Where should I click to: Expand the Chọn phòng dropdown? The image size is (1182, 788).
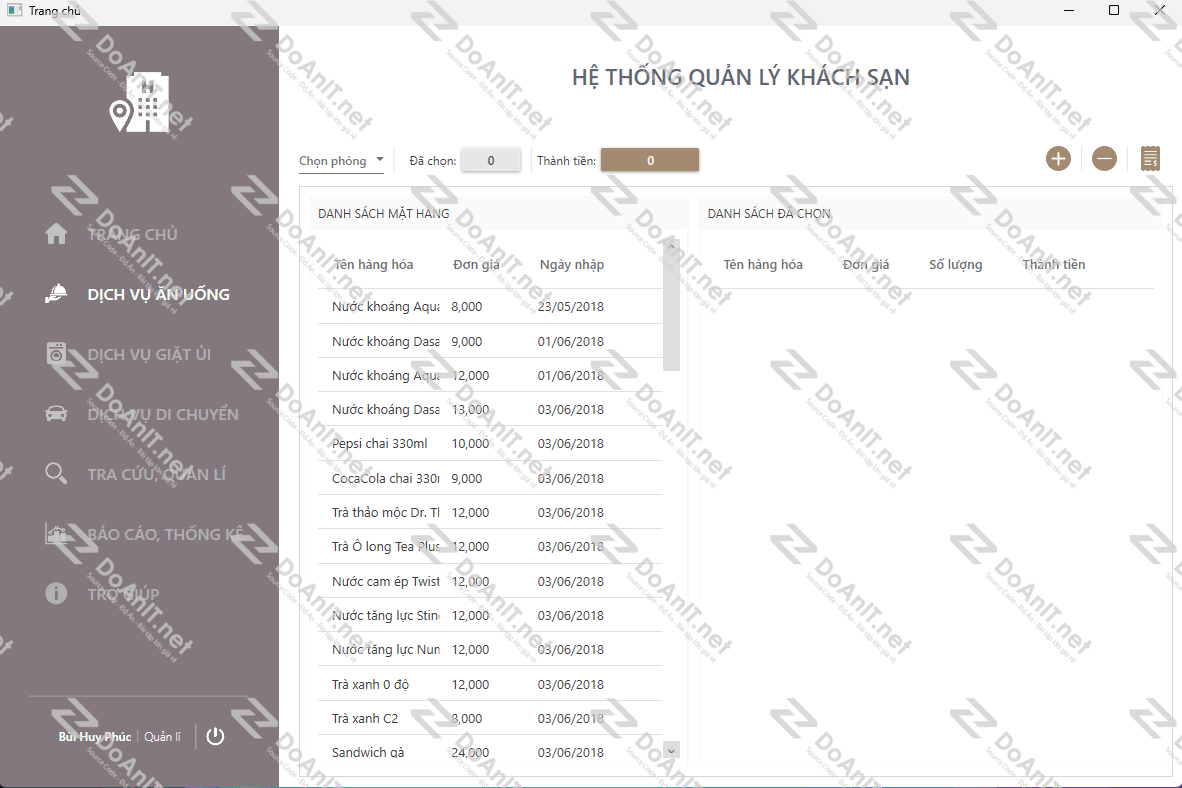coord(341,161)
